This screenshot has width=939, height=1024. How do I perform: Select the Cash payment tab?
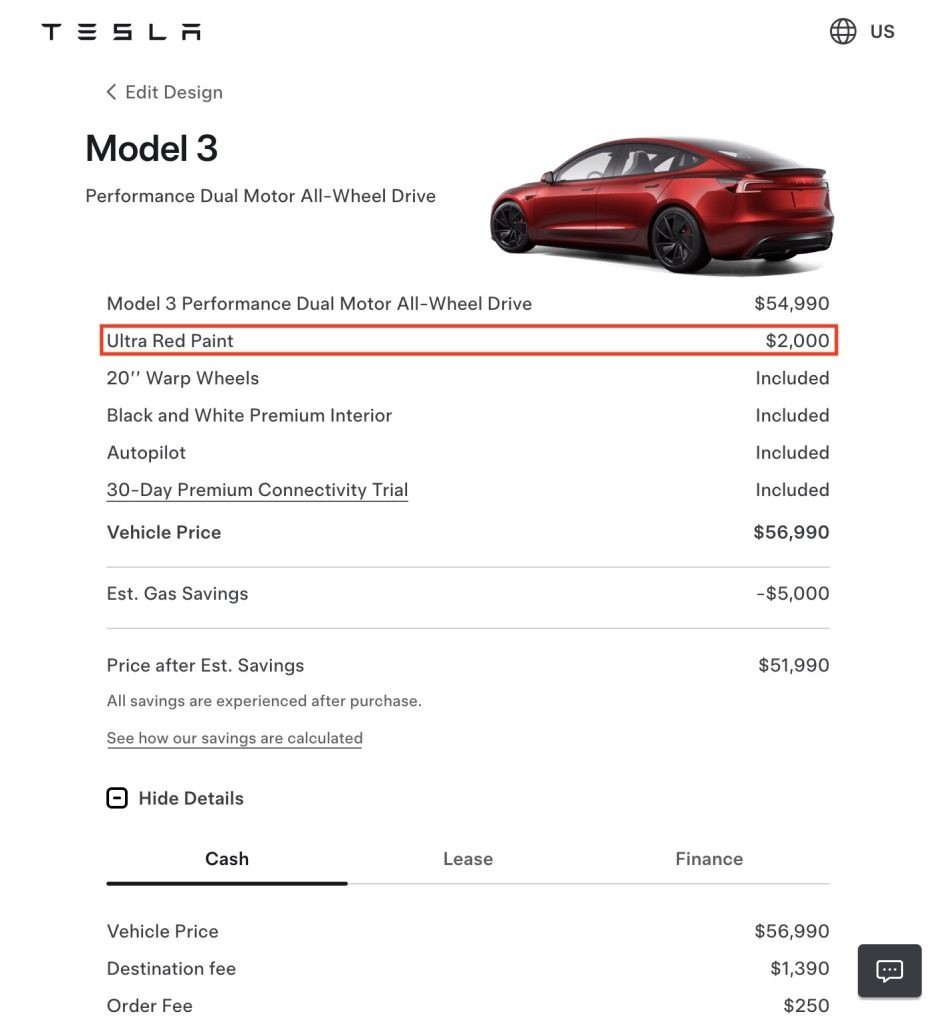pos(227,859)
